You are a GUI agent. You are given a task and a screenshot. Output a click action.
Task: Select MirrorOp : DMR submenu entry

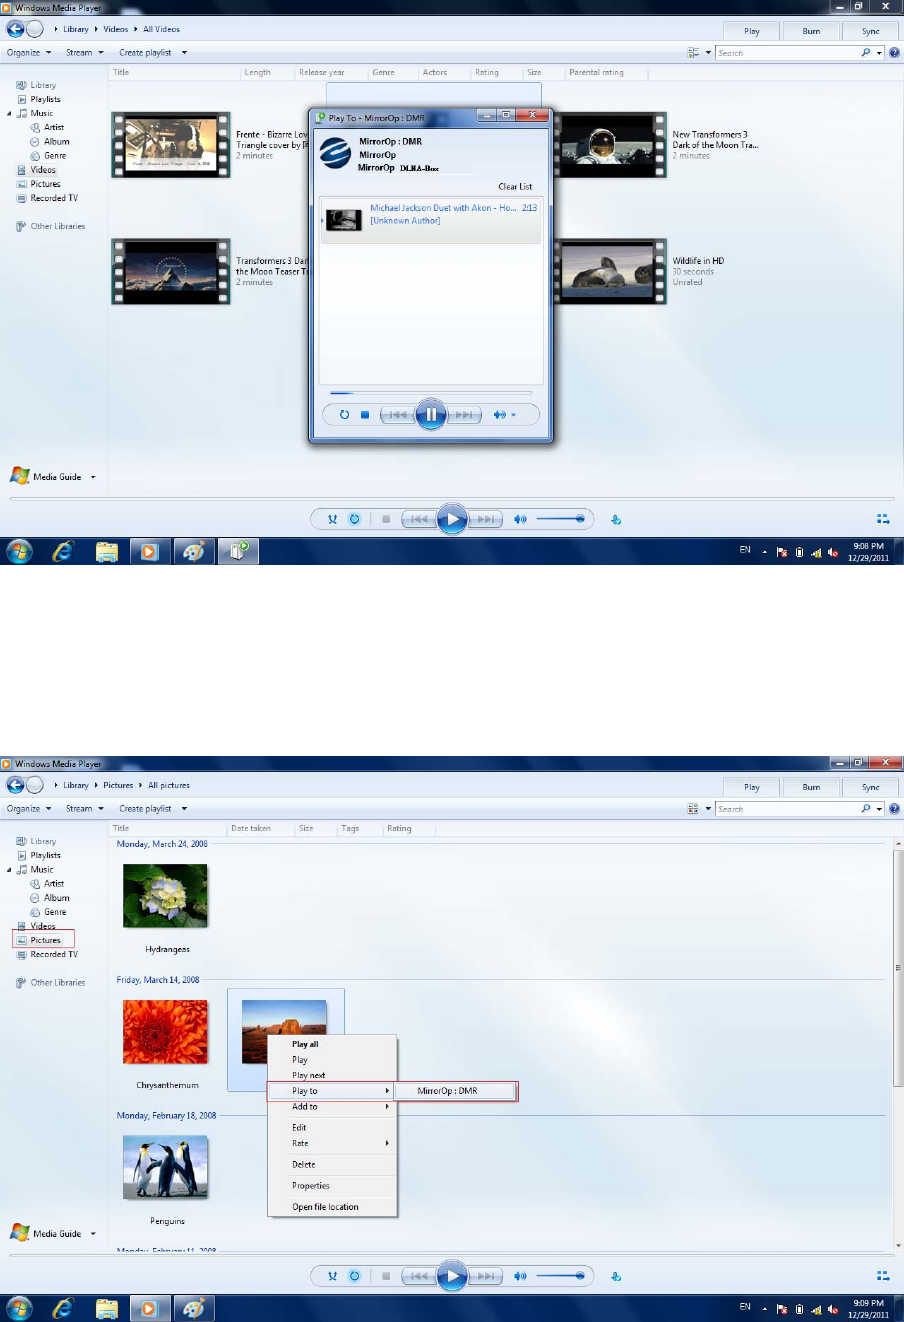coord(456,1091)
